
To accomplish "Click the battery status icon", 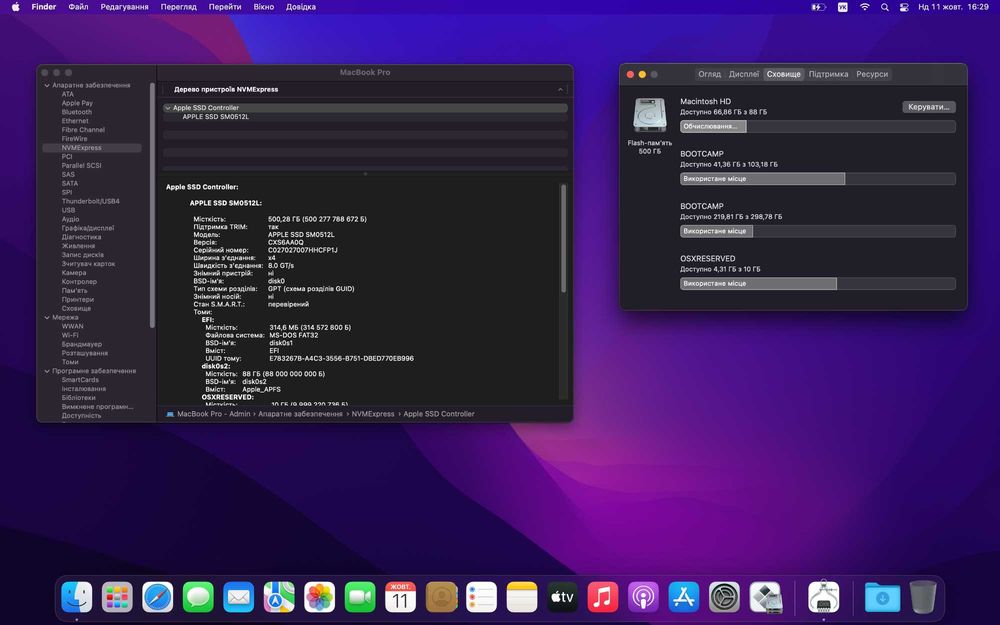I will (818, 7).
